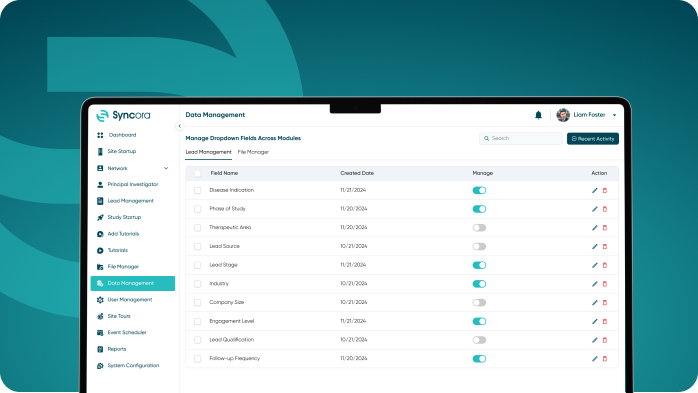Turn off the Follow-up Frequency toggle
The width and height of the screenshot is (698, 393).
(x=479, y=359)
